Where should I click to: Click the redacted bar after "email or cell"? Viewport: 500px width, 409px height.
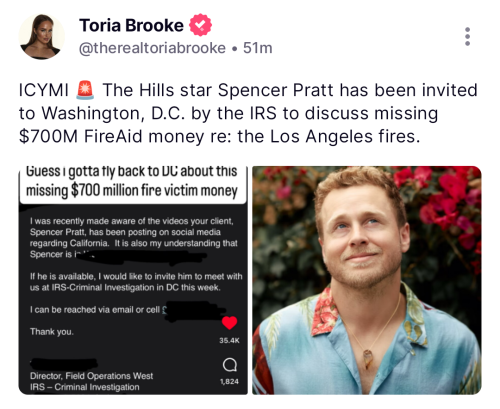(195, 311)
